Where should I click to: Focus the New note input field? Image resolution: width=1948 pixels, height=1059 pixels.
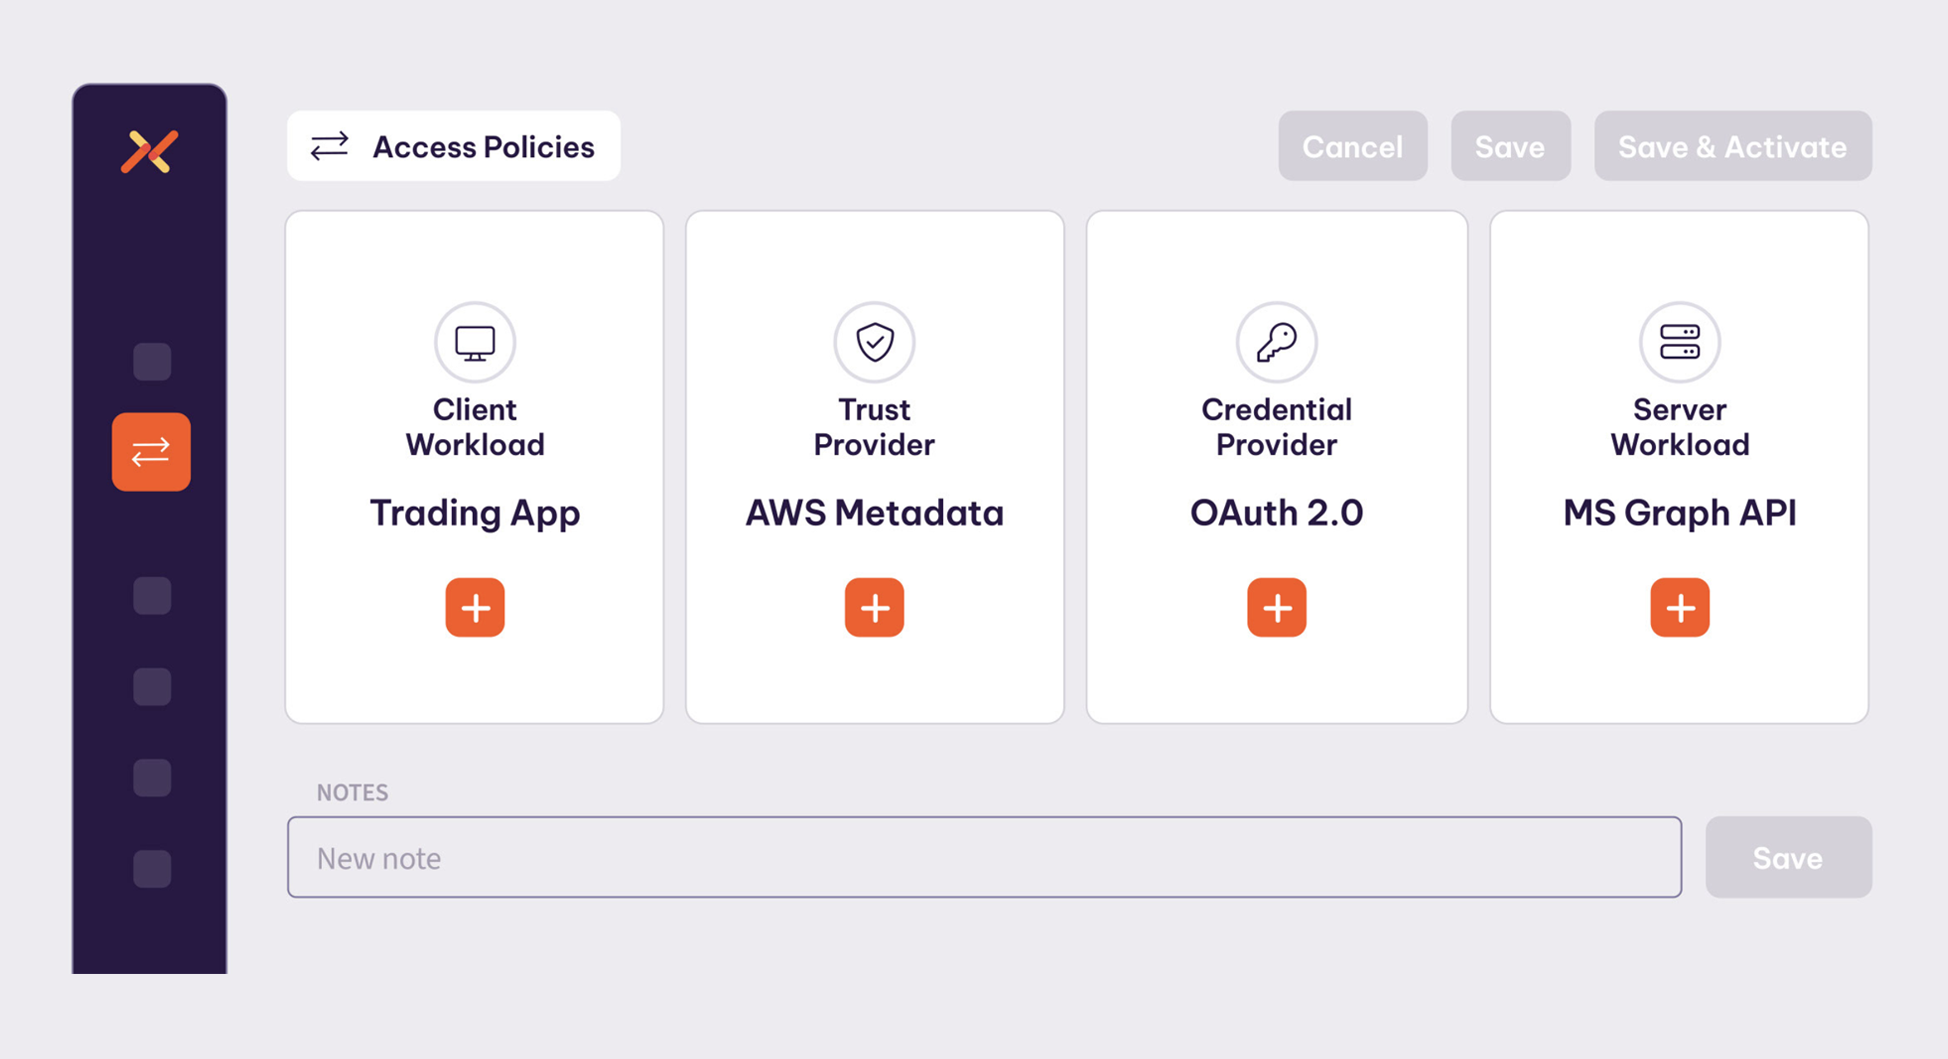click(984, 858)
